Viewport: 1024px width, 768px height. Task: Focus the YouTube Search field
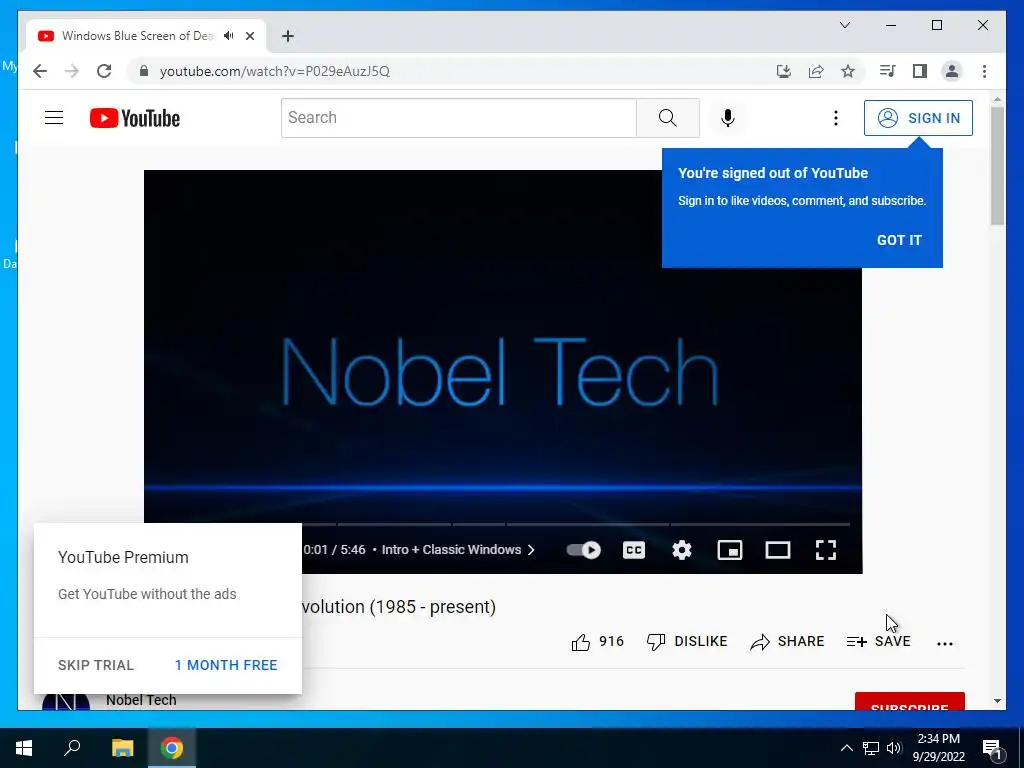(458, 118)
